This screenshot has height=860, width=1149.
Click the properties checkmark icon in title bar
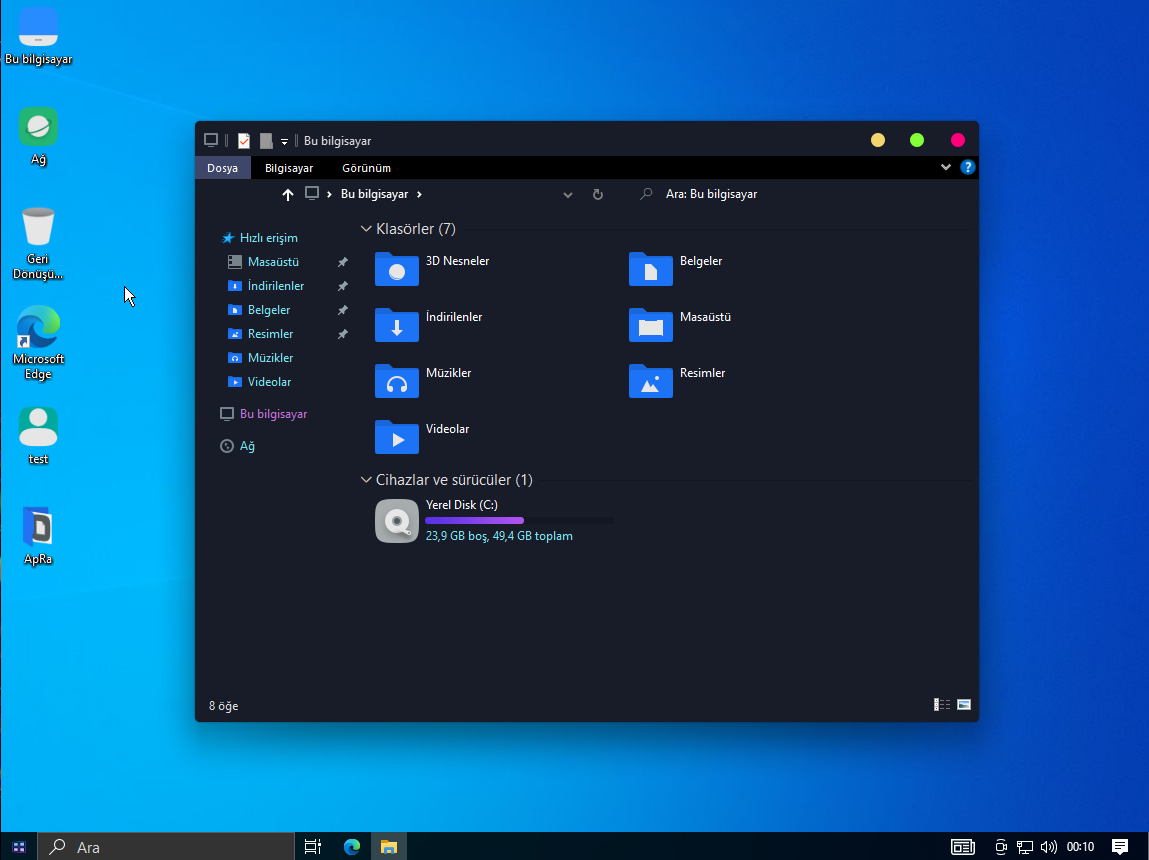pos(244,141)
